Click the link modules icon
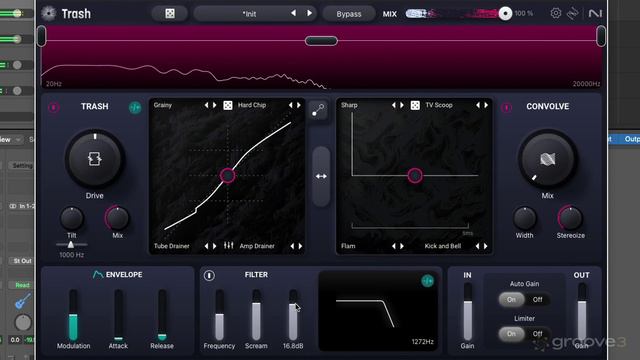Viewport: 640px width, 360px height. click(x=318, y=110)
